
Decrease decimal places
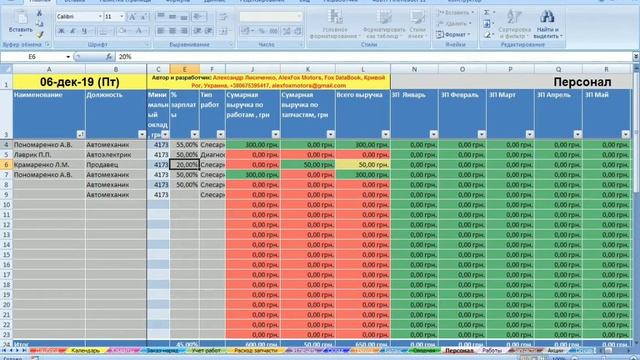298,31
